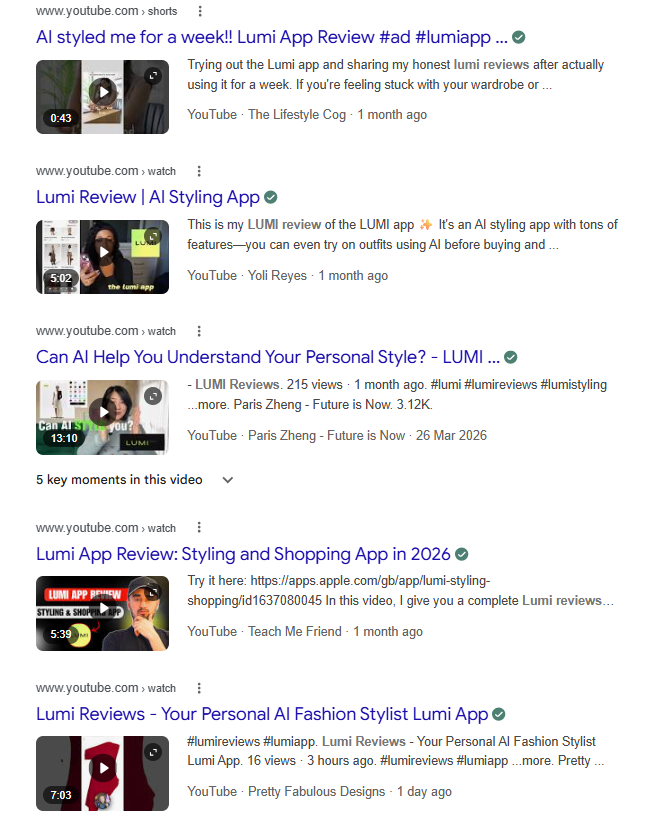Click verified badge beside 'Lumi Review | AI Styling App'

pyautogui.click(x=271, y=197)
